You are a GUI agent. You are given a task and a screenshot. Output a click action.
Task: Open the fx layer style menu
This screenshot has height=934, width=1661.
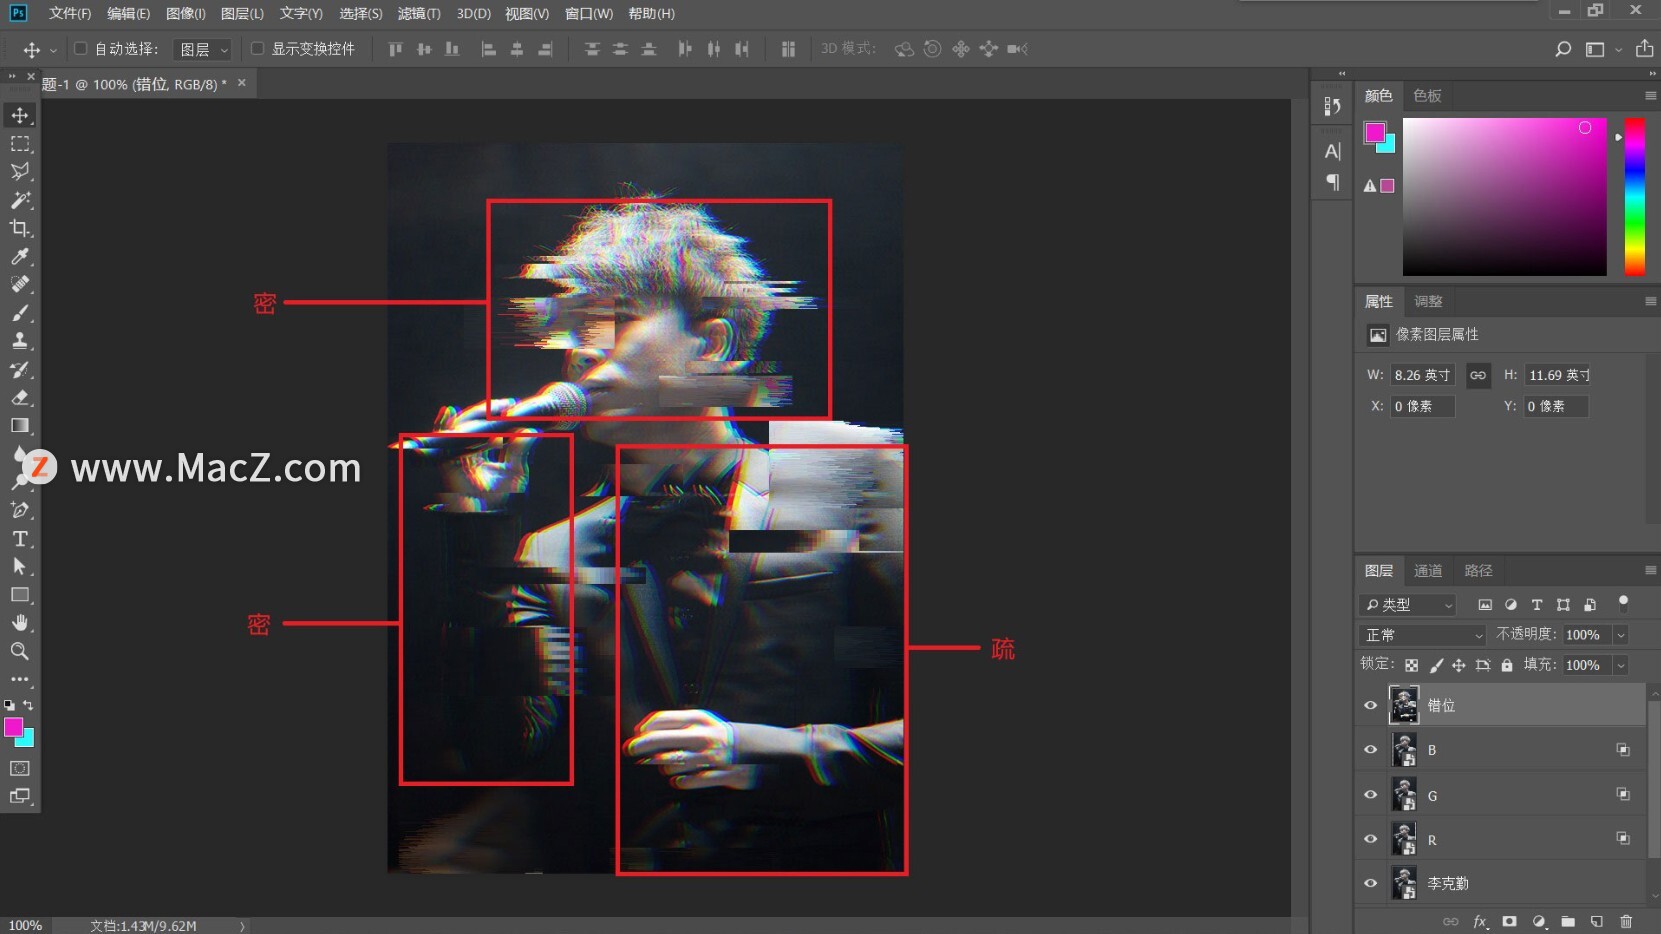[1480, 921]
